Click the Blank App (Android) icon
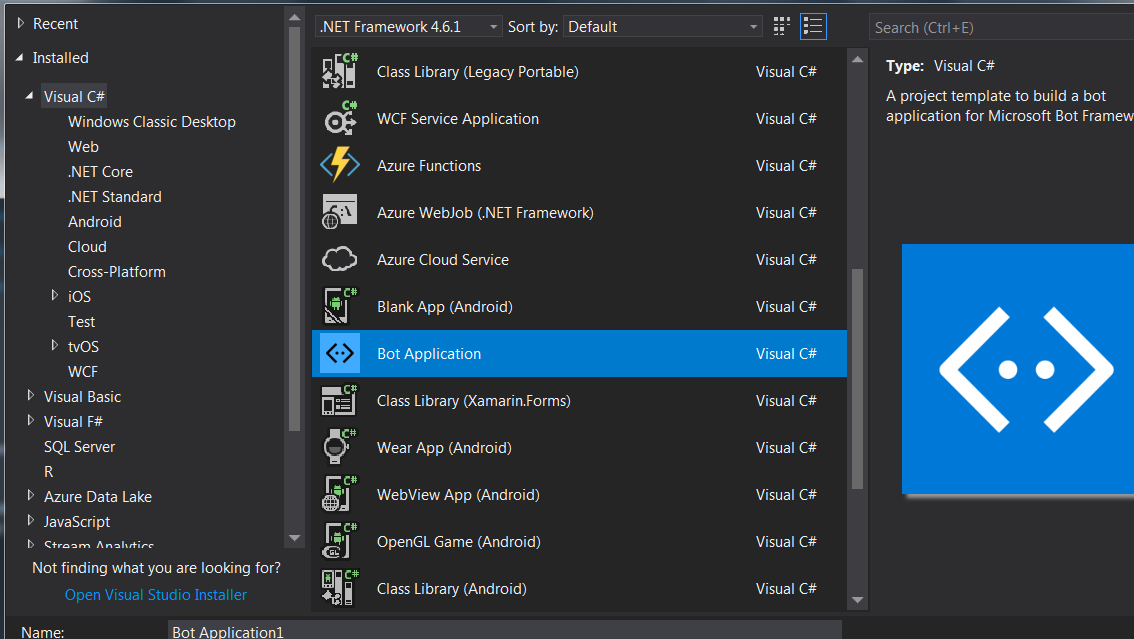This screenshot has width=1134, height=639. 339,306
